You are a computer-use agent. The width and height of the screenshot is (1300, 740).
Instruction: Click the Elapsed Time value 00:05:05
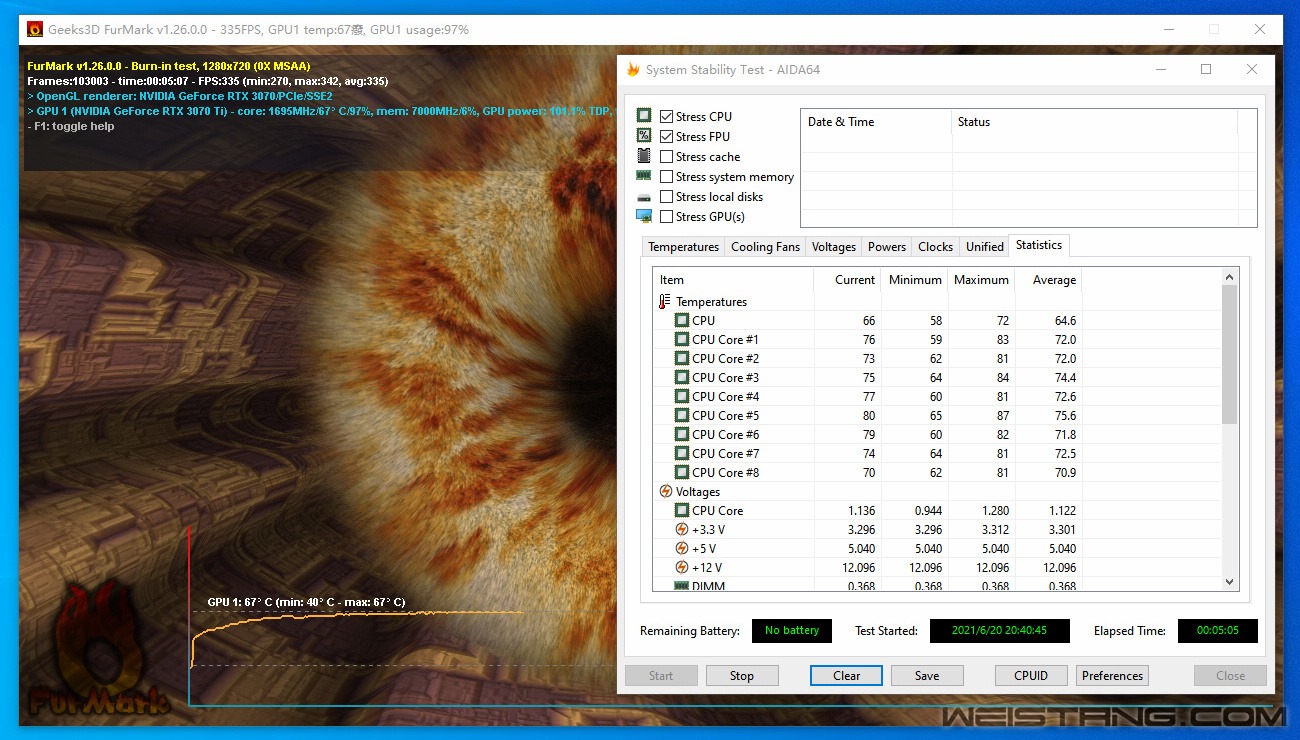pyautogui.click(x=1217, y=631)
